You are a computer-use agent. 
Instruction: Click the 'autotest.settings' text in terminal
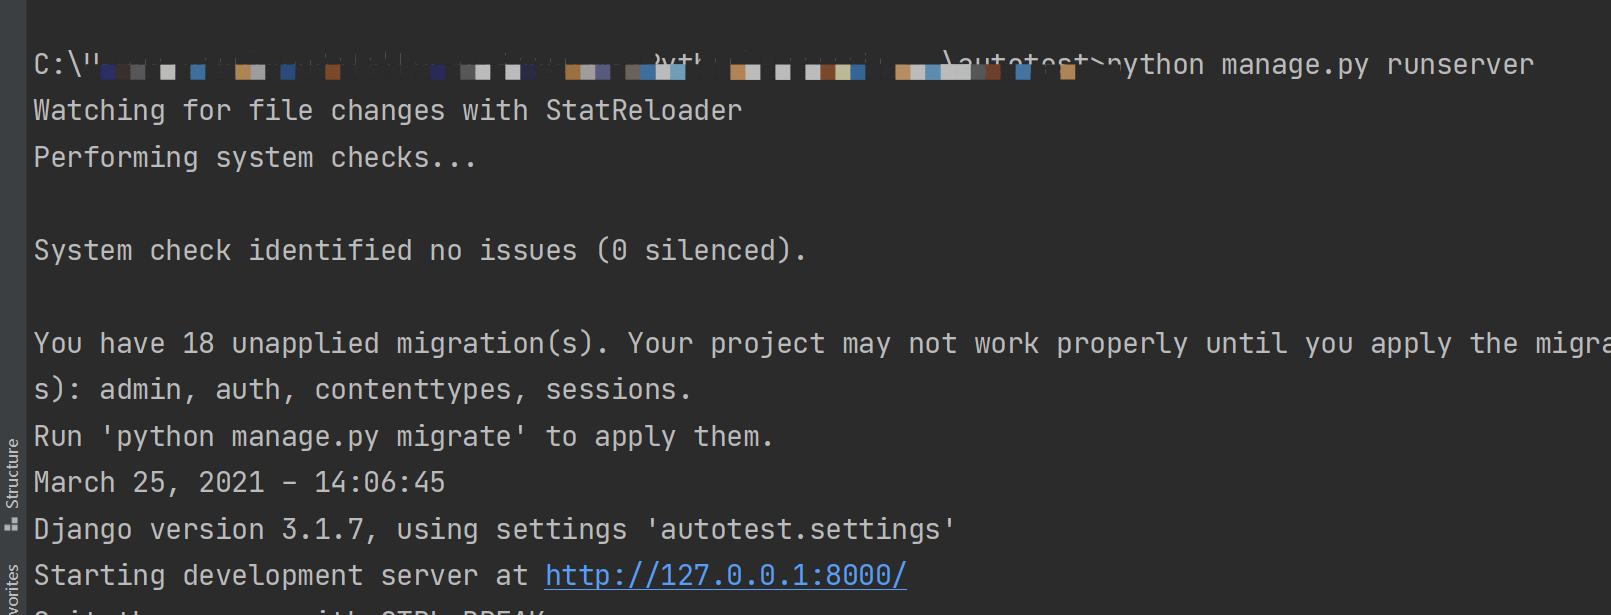801,529
